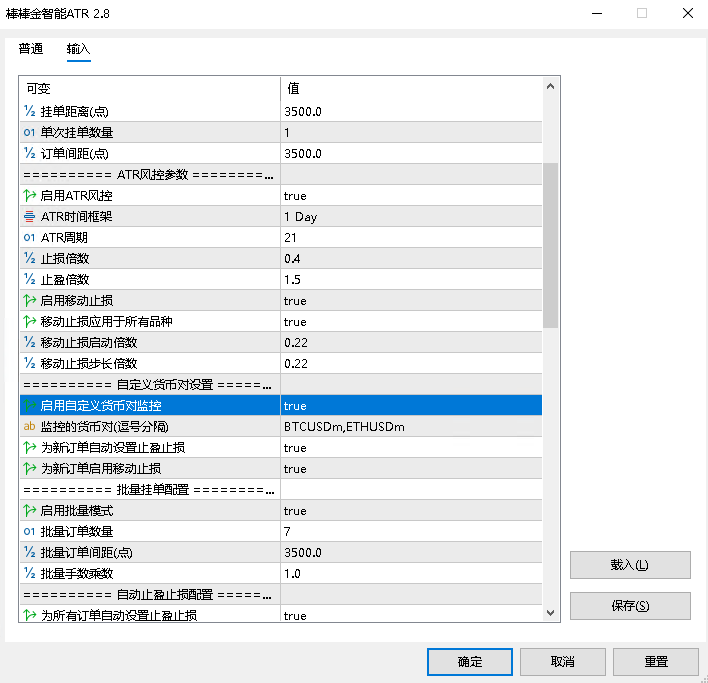Click the bool icon beside 为新订单自动设置止盈止损

pyautogui.click(x=29, y=447)
